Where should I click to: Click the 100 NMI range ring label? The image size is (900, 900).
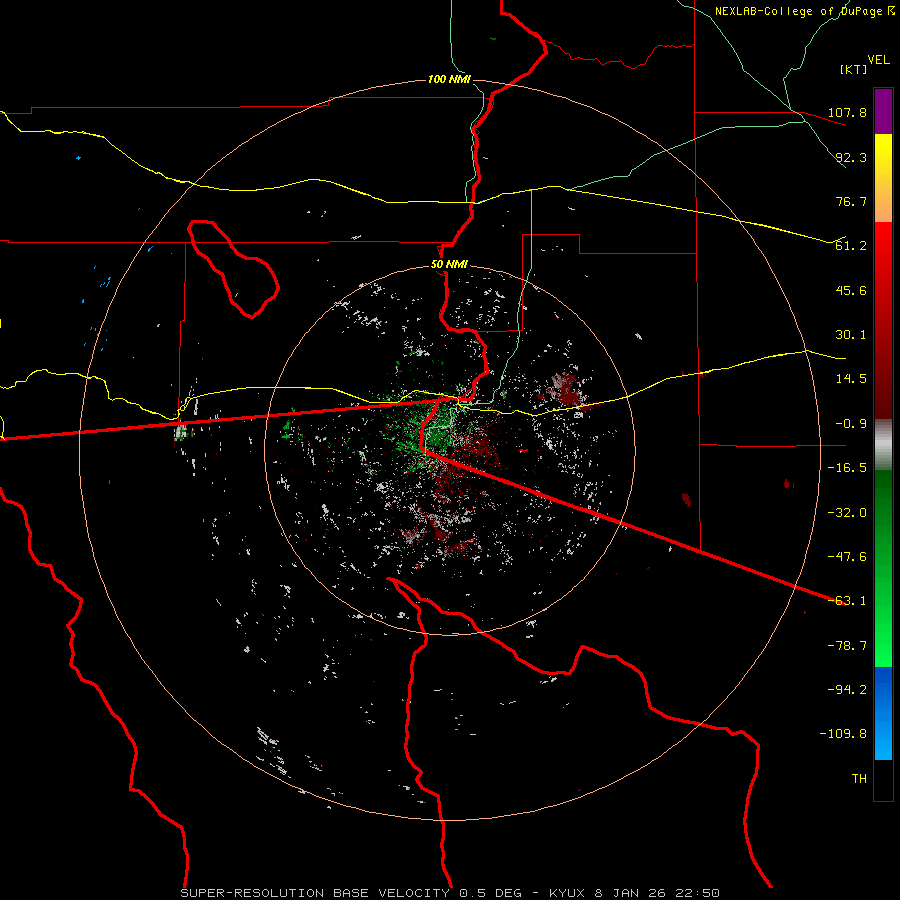449,79
